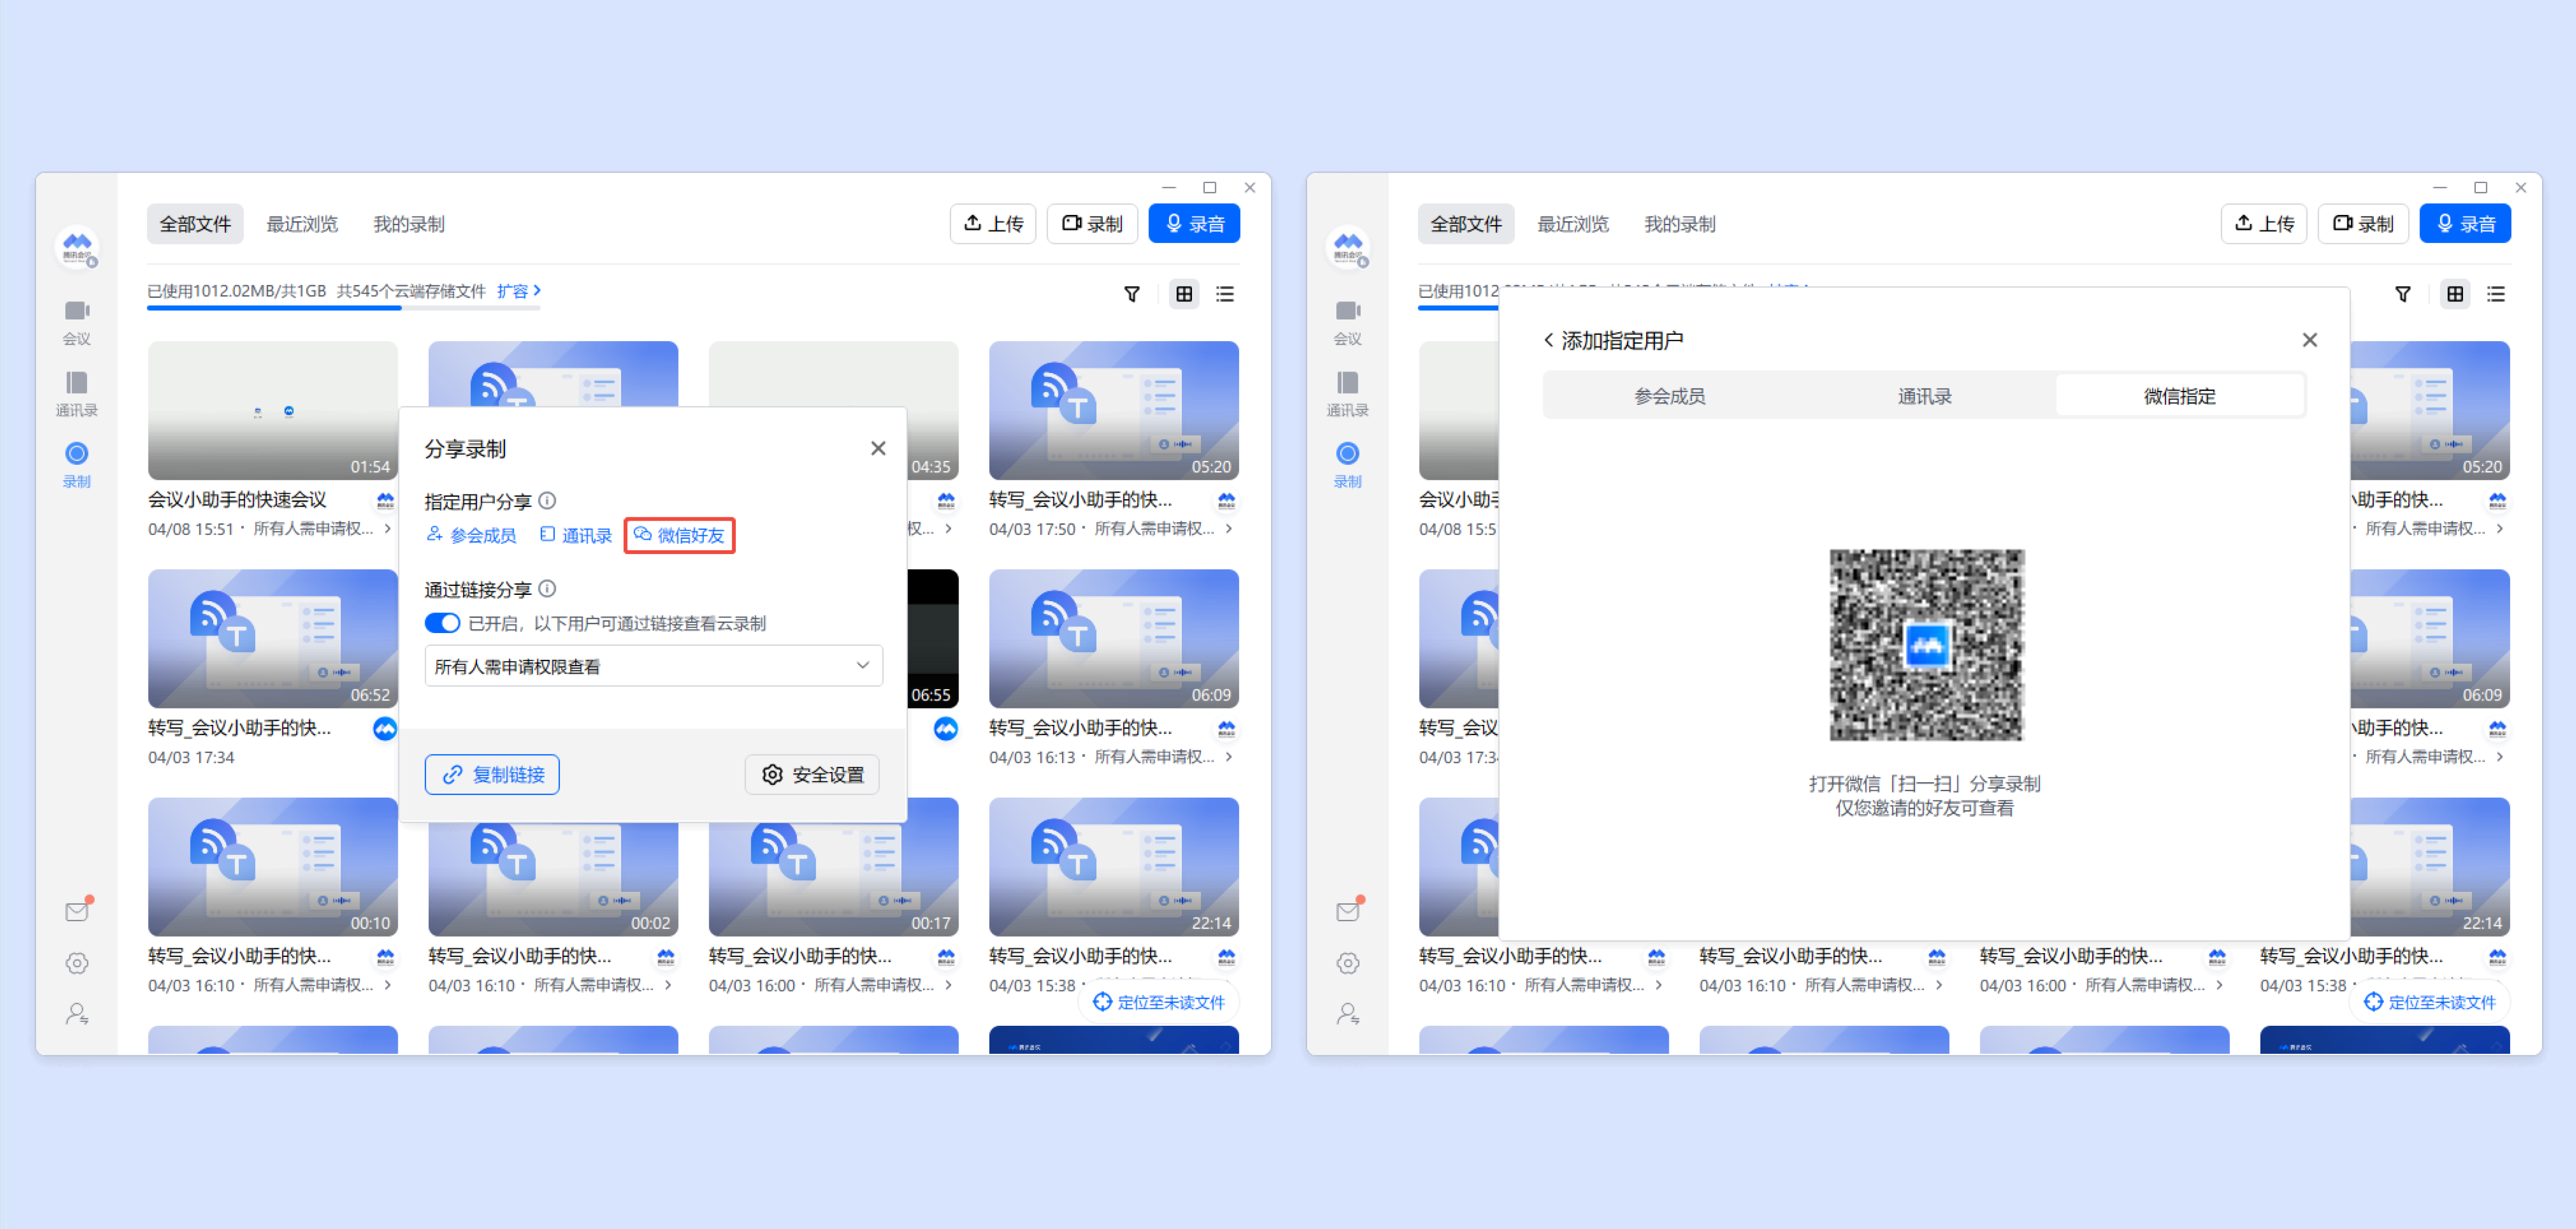Switch to grid view in left window

1184,294
